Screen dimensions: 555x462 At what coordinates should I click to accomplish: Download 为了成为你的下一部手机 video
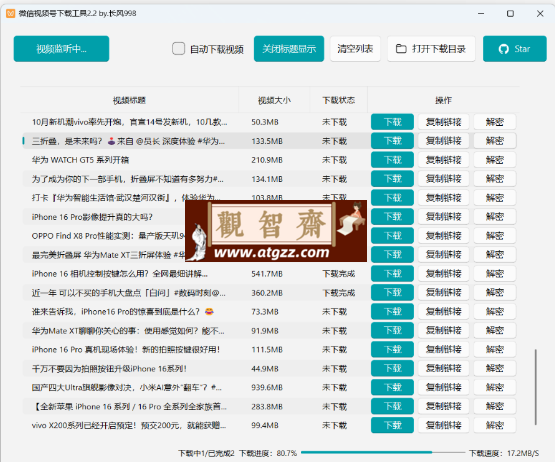click(392, 179)
